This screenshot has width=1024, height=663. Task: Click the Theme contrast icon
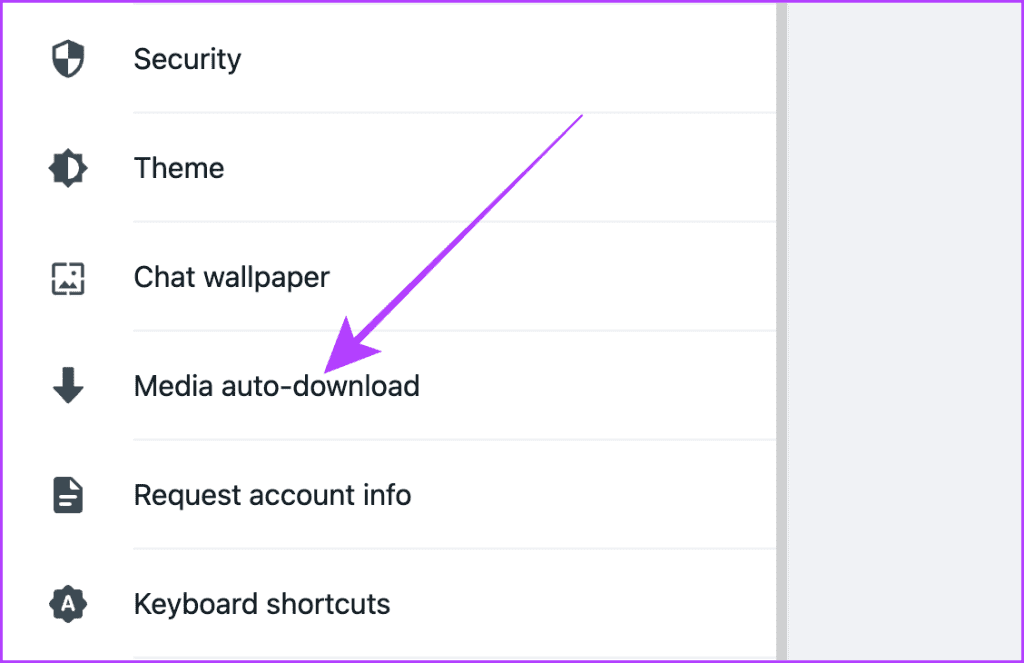pos(67,167)
